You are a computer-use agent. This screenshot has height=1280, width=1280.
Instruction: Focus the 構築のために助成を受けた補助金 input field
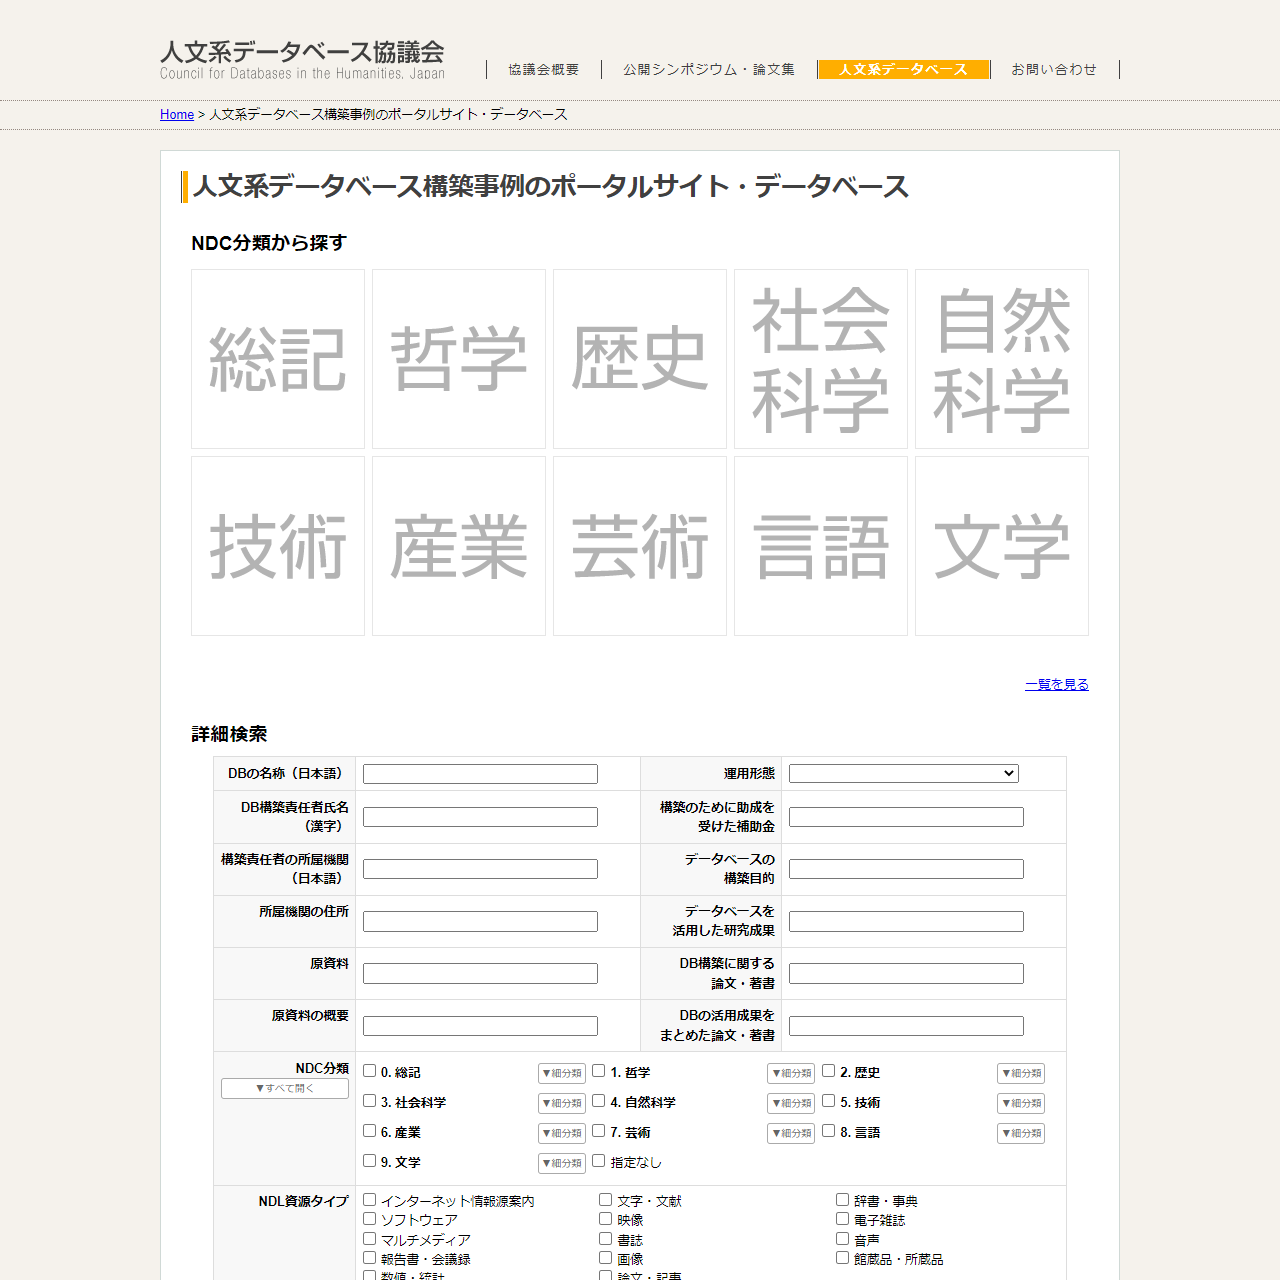(x=906, y=817)
